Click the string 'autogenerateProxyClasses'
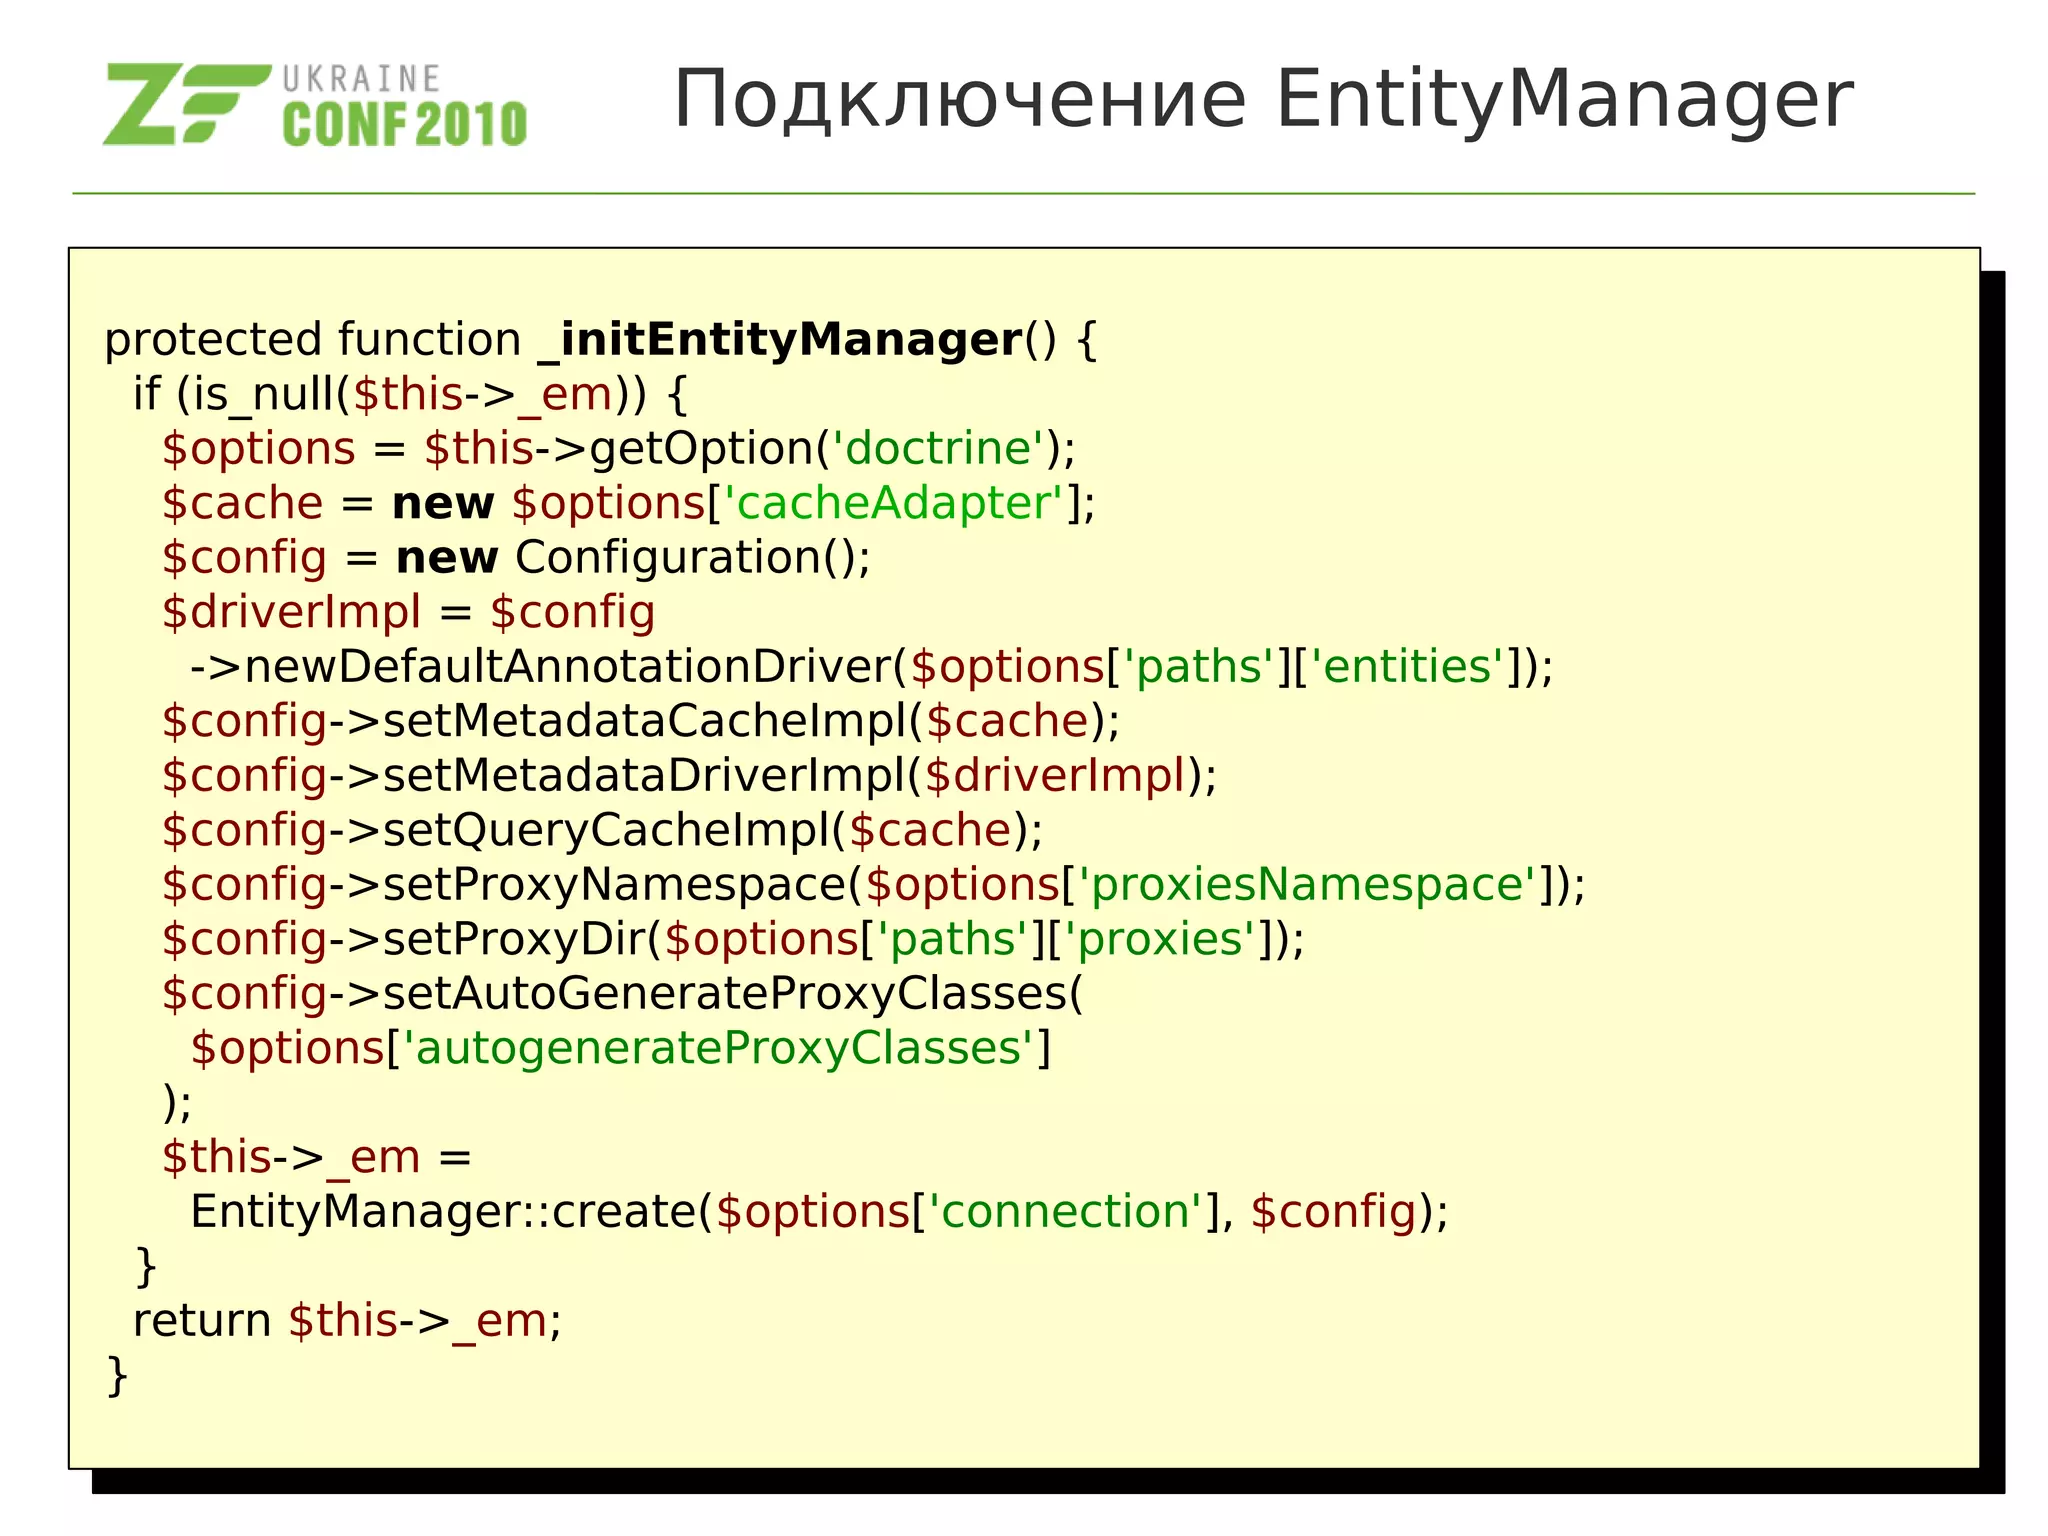Screen dimensions: 2048x1536 717,1048
